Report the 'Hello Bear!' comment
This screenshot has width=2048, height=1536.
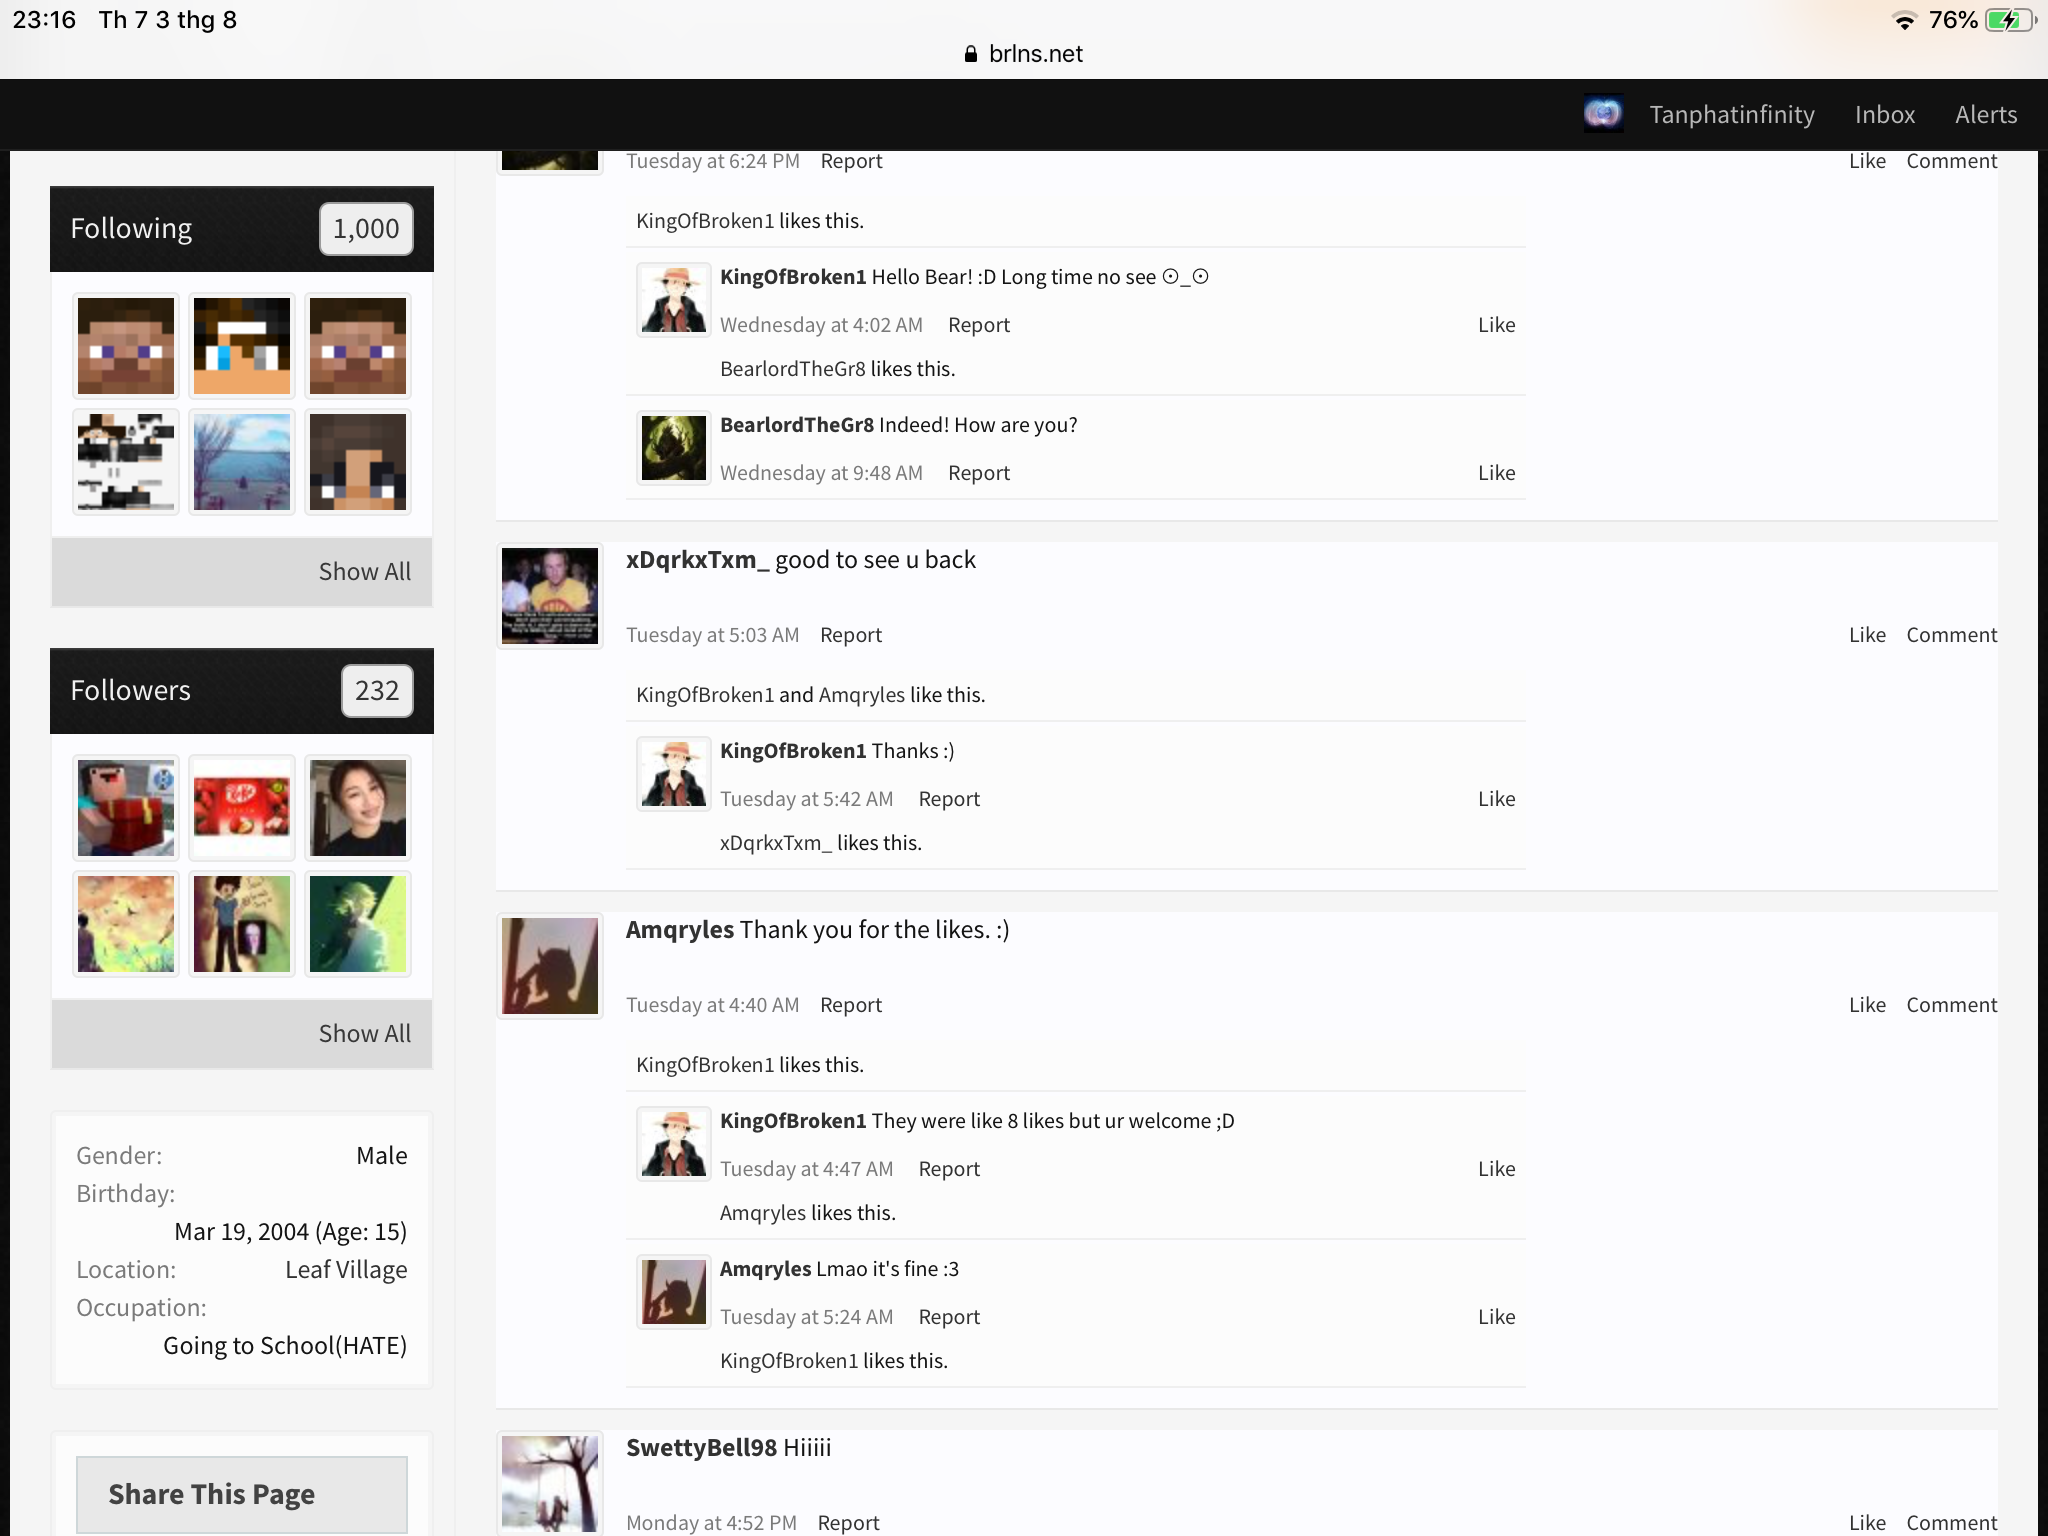point(979,325)
